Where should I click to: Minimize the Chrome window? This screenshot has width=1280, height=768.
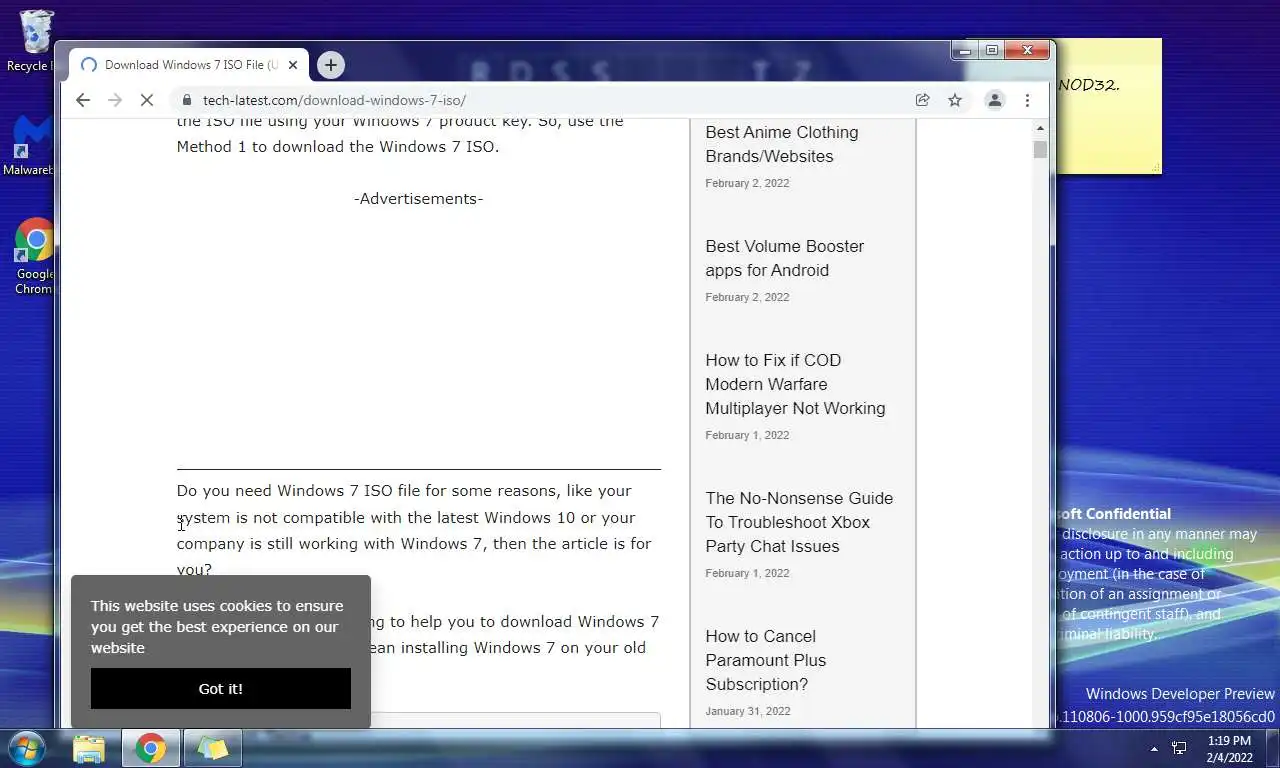click(x=964, y=50)
